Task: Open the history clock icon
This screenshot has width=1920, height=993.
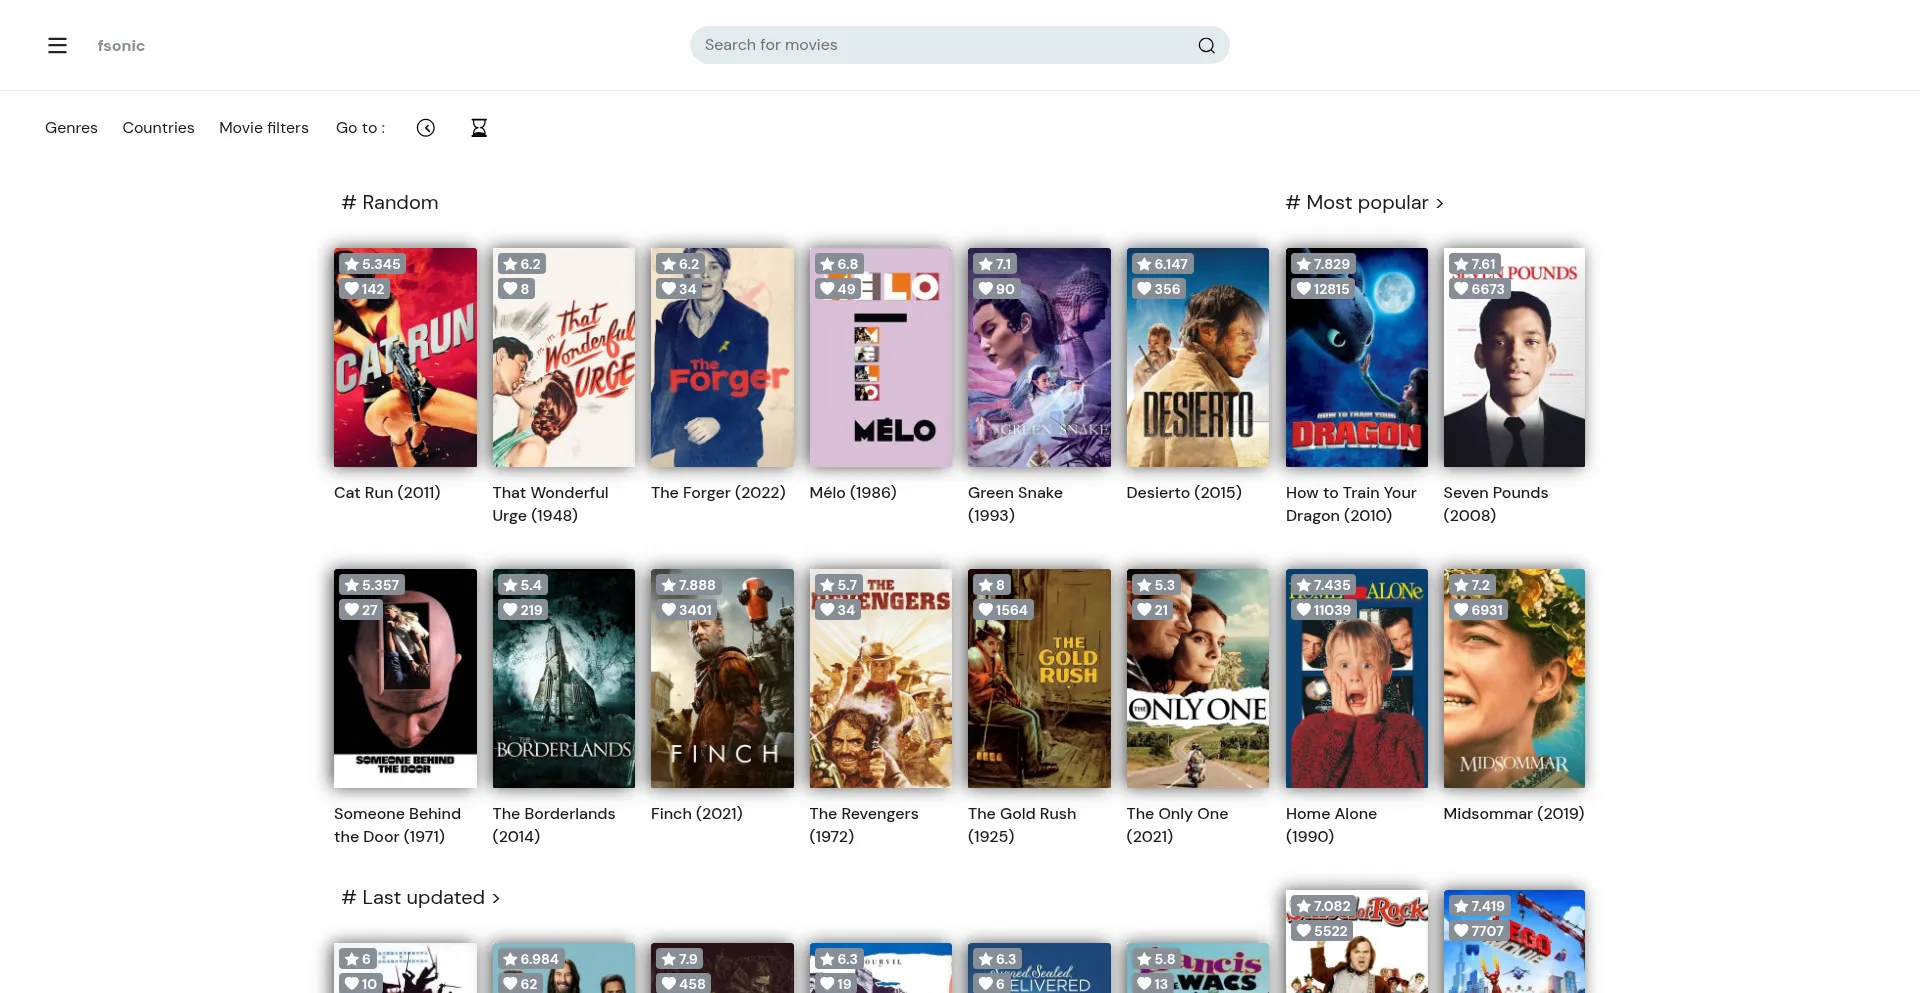Action: (426, 128)
